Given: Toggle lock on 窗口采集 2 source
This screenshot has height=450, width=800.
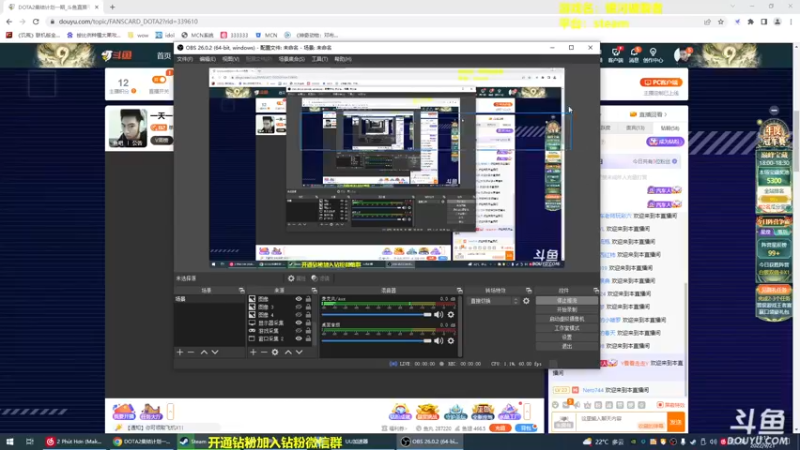Looking at the screenshot, I should pyautogui.click(x=308, y=338).
